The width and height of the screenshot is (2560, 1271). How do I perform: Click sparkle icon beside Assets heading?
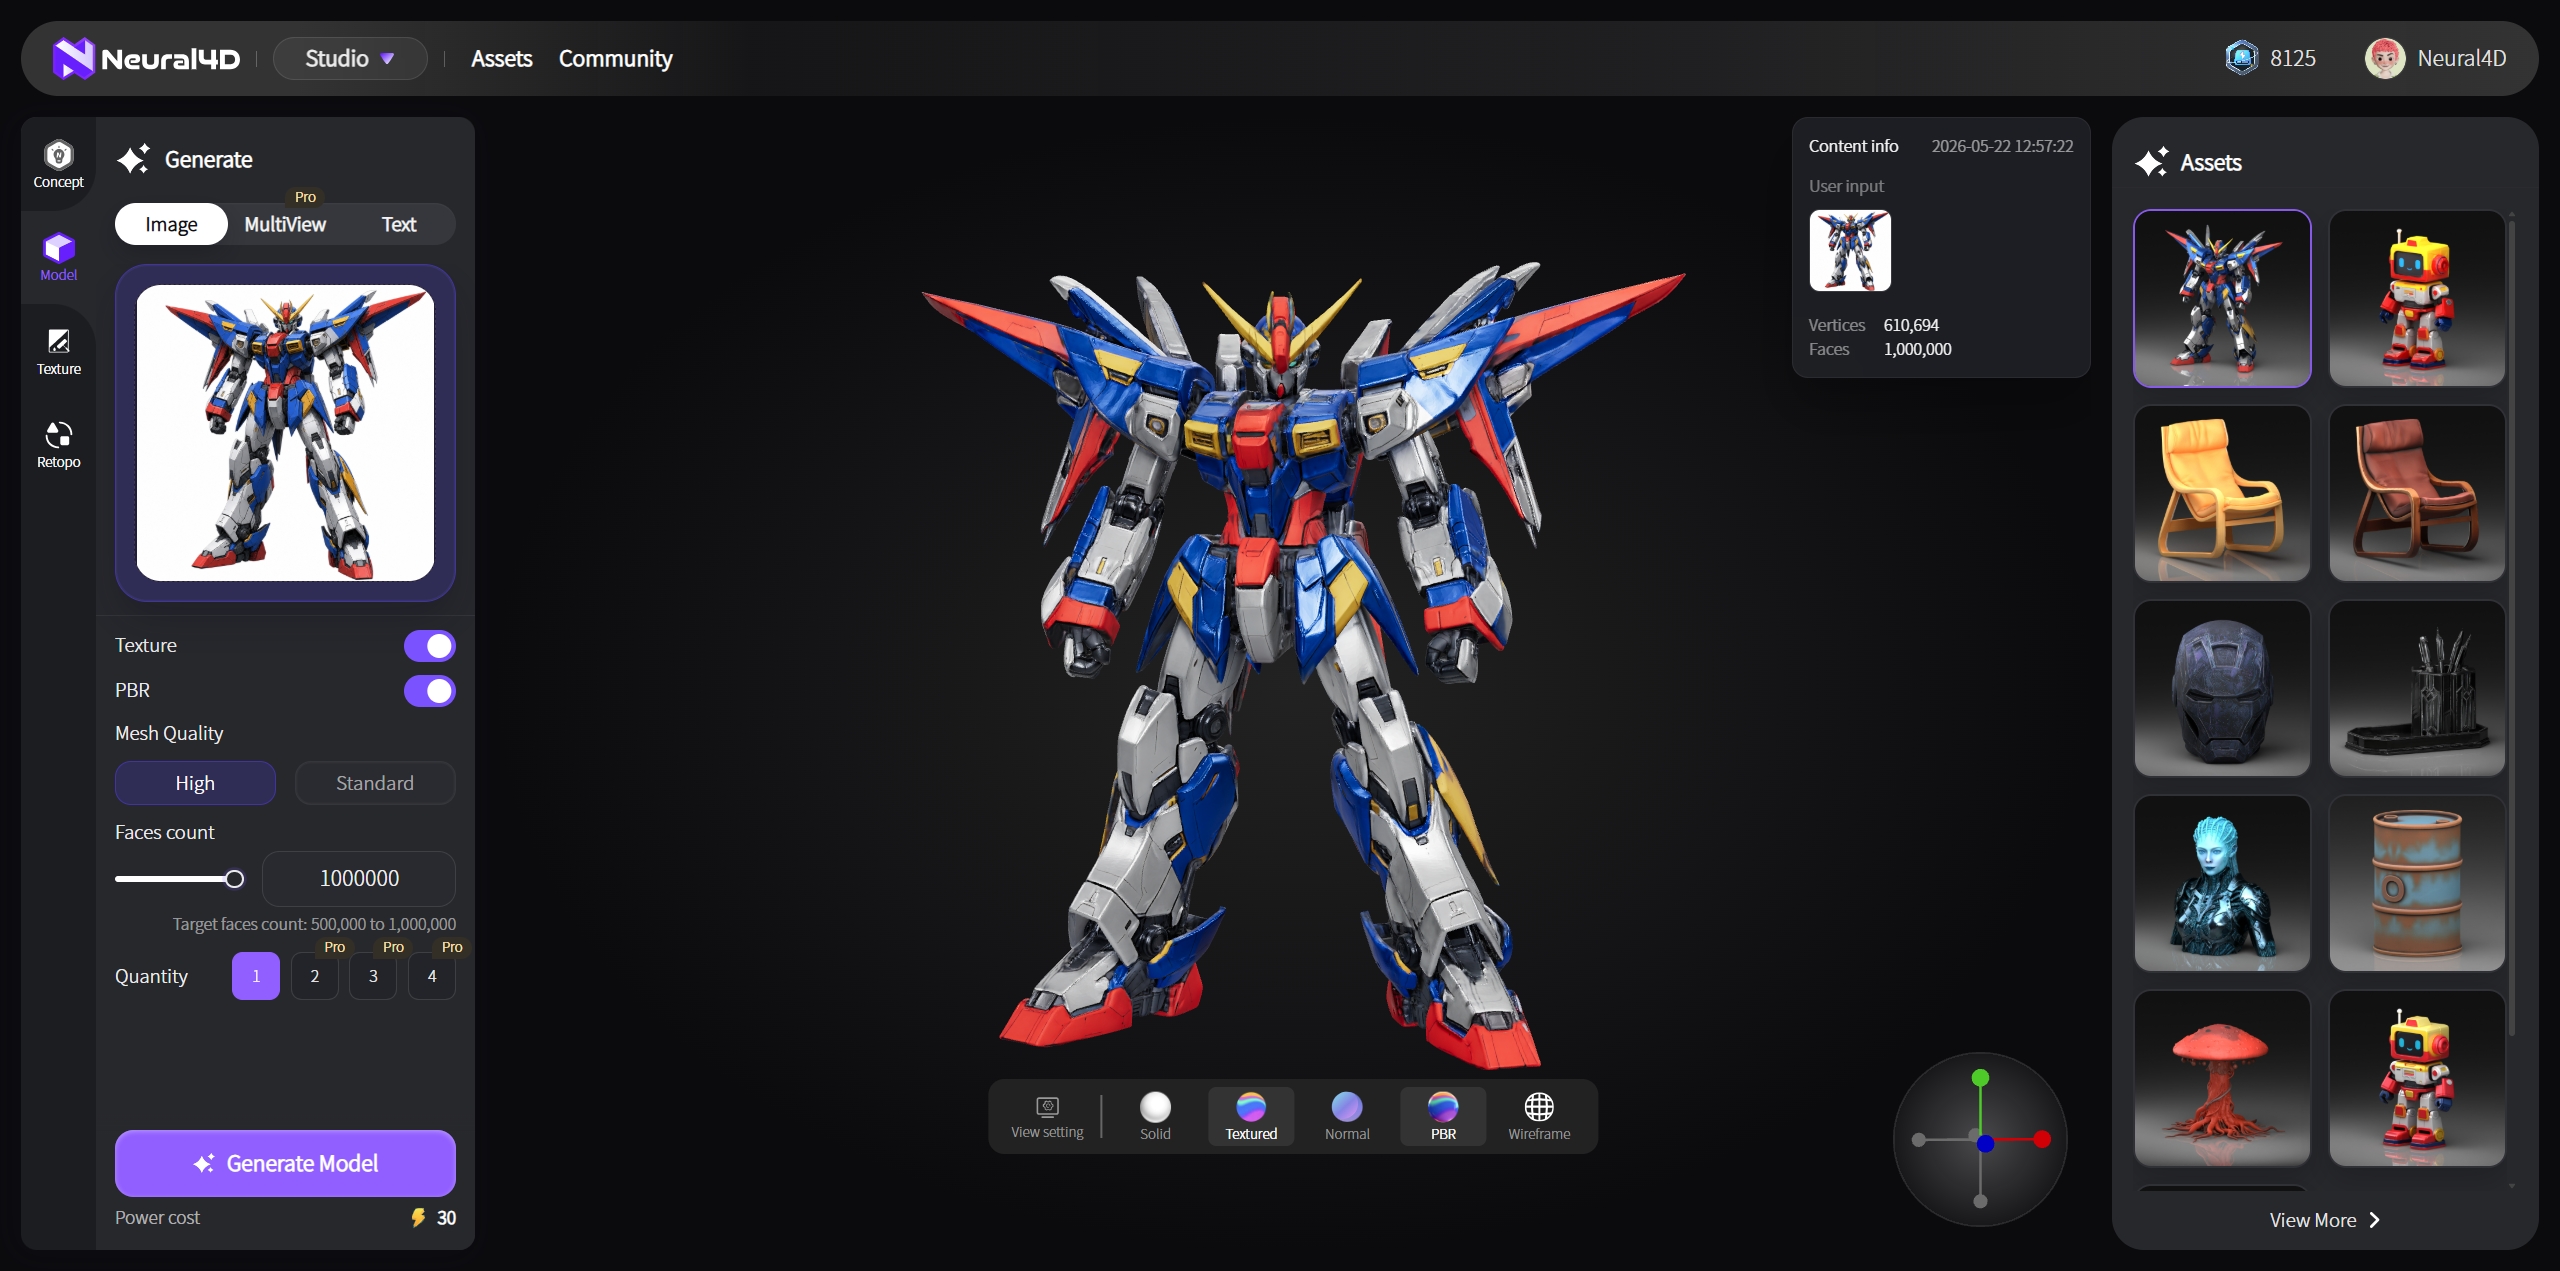click(2151, 162)
